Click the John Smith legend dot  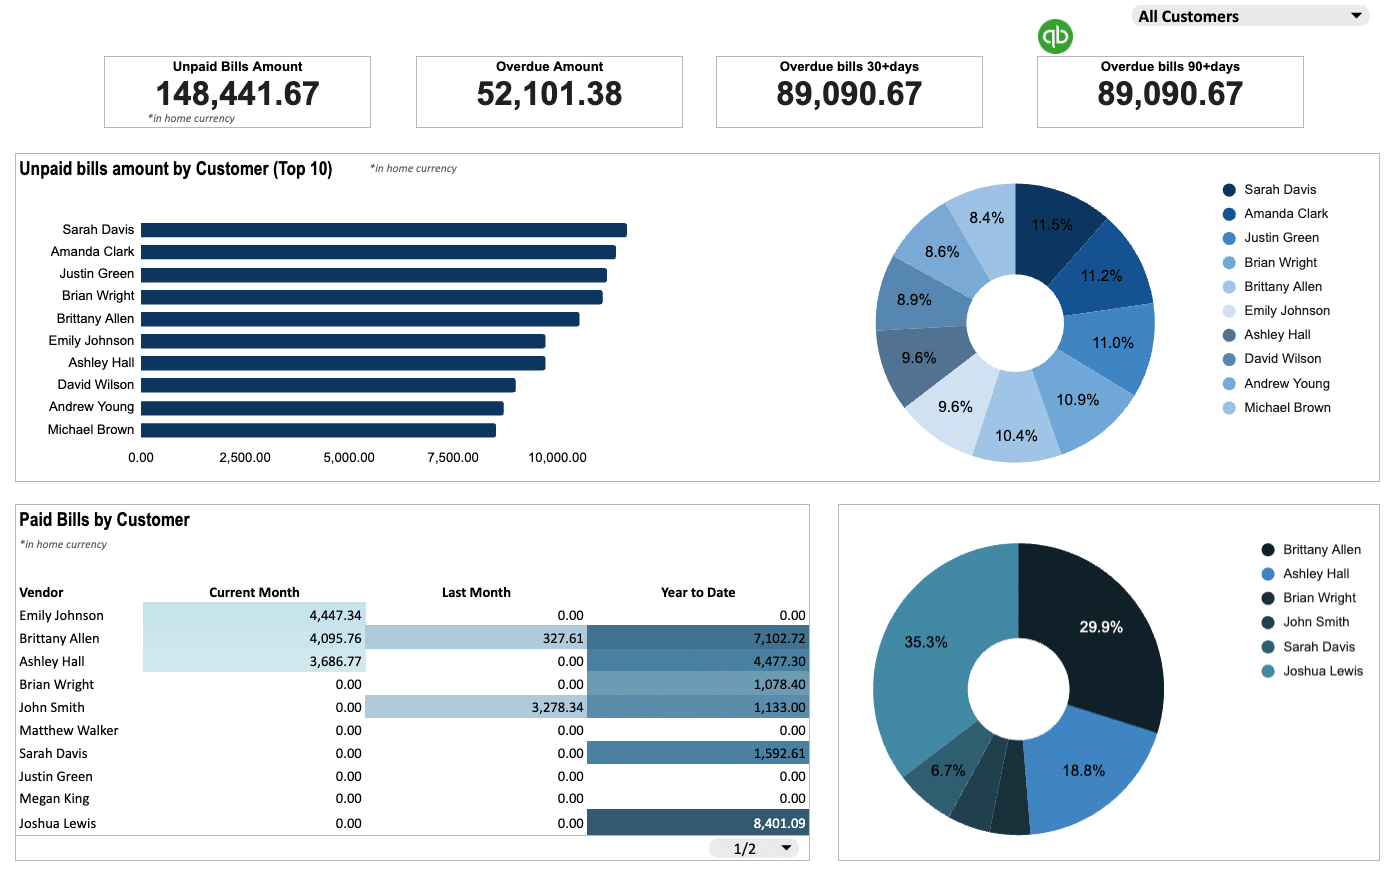[x=1268, y=622]
